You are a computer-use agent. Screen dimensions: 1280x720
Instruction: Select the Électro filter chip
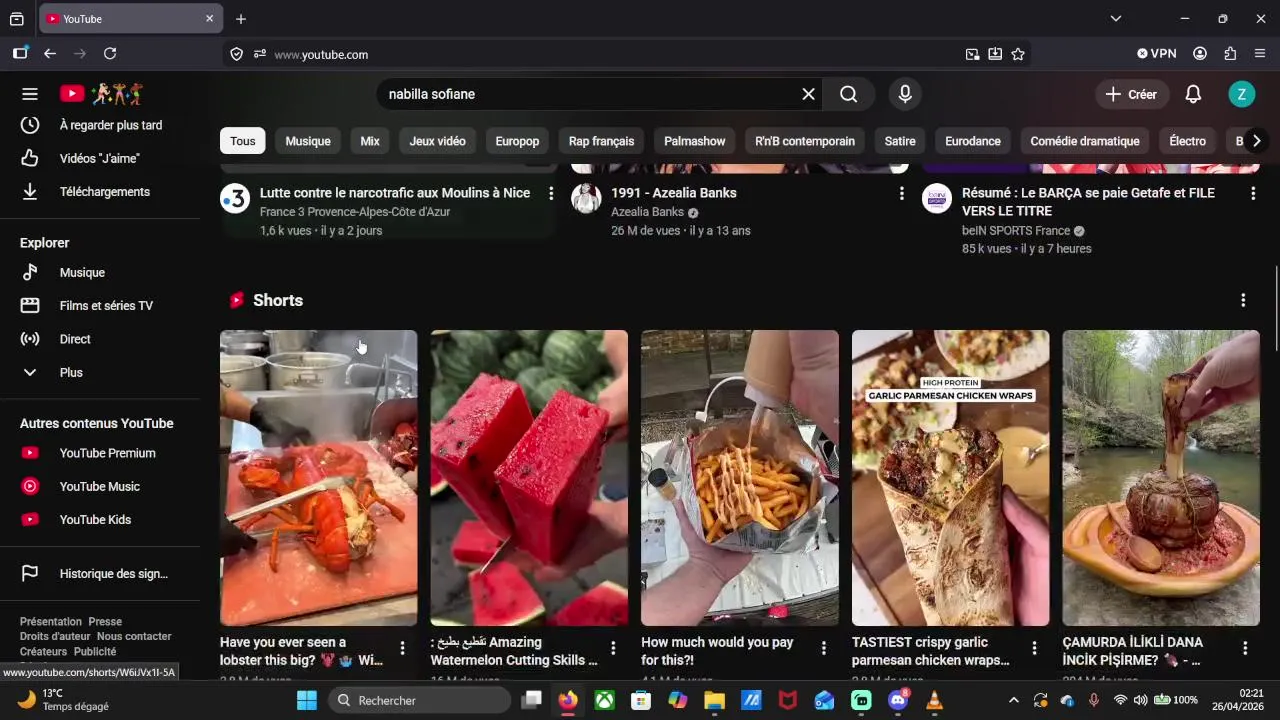point(1187,141)
